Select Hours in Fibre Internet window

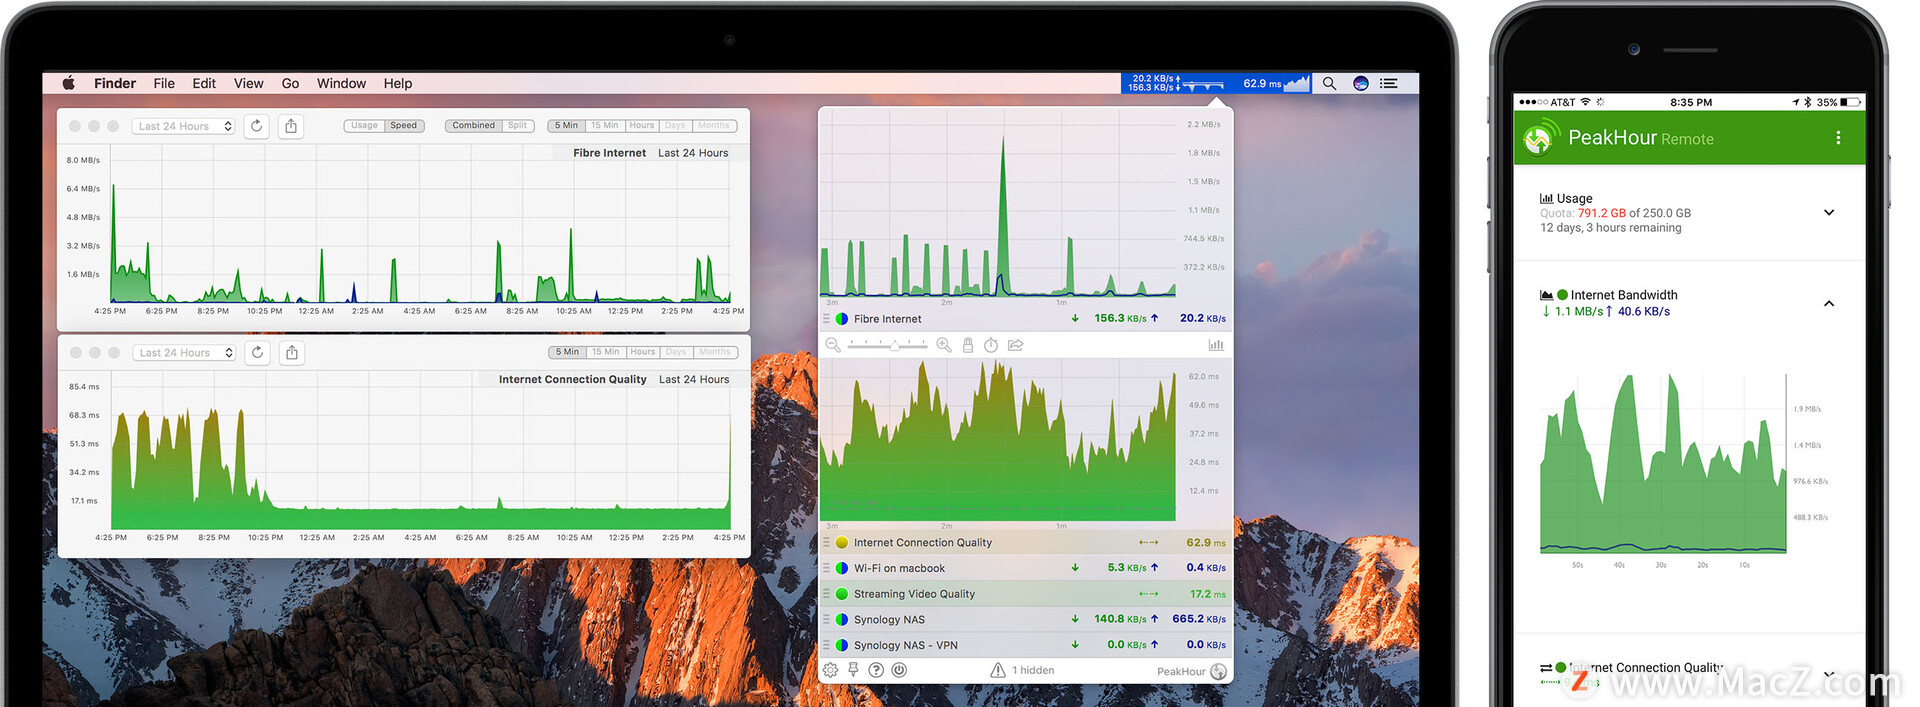tap(642, 126)
